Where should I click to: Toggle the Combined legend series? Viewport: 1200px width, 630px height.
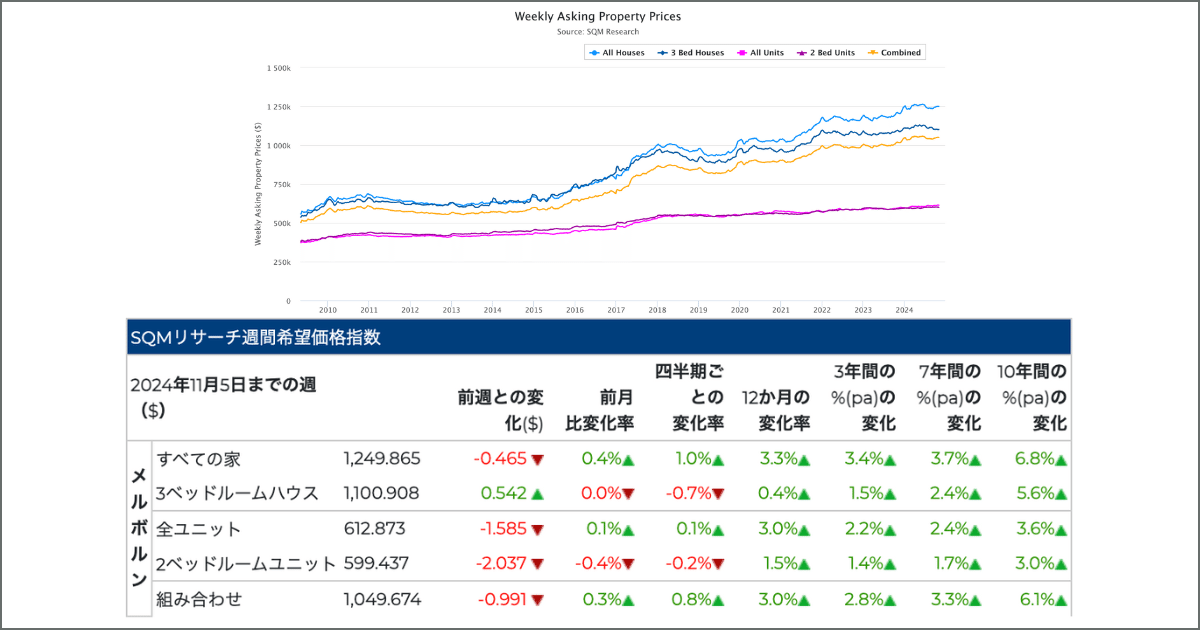coord(894,52)
